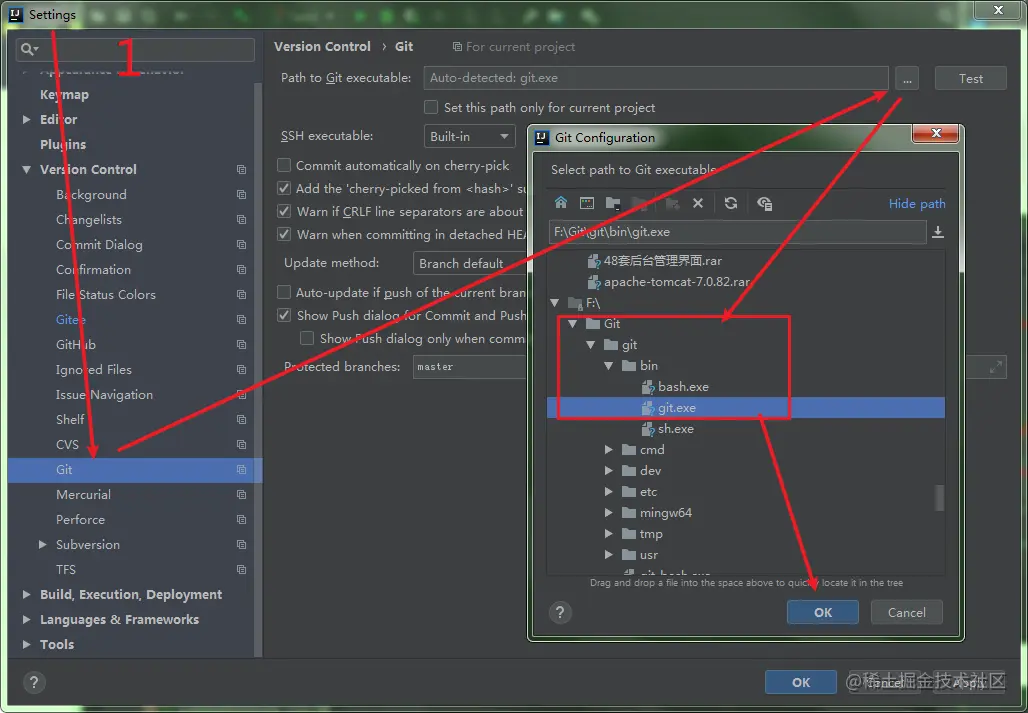Expand the cmd folder in file tree

609,450
